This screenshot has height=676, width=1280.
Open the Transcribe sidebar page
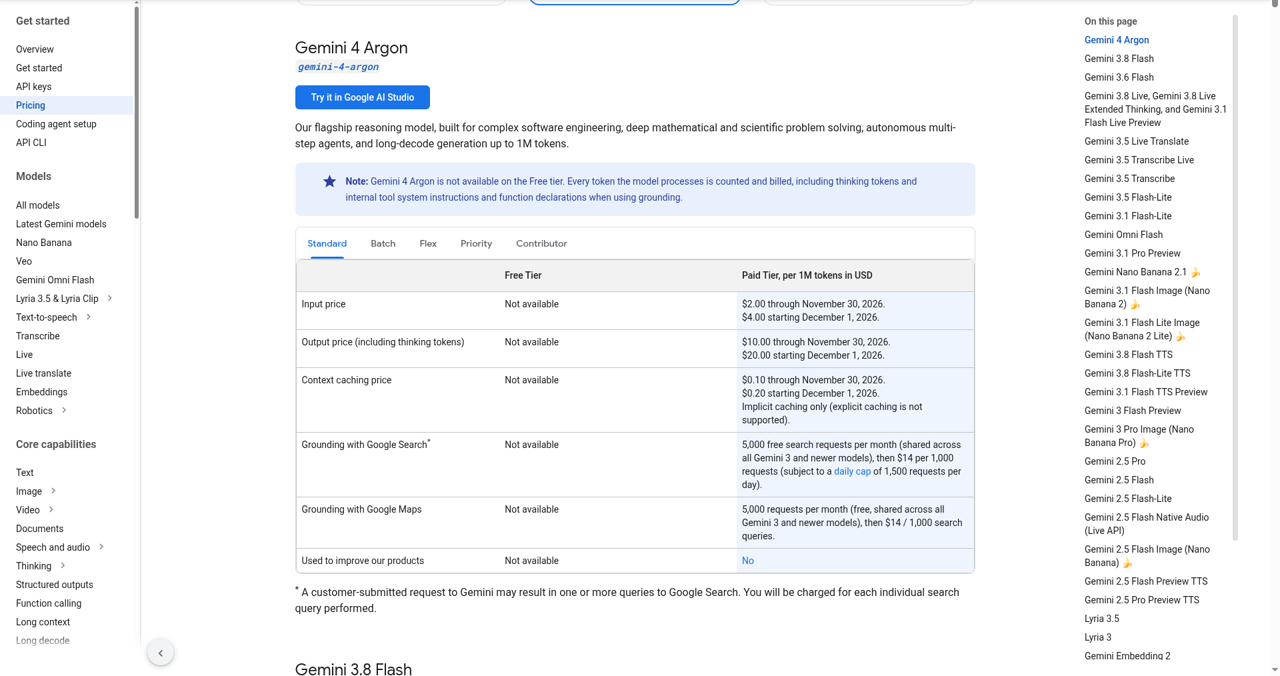coord(38,336)
